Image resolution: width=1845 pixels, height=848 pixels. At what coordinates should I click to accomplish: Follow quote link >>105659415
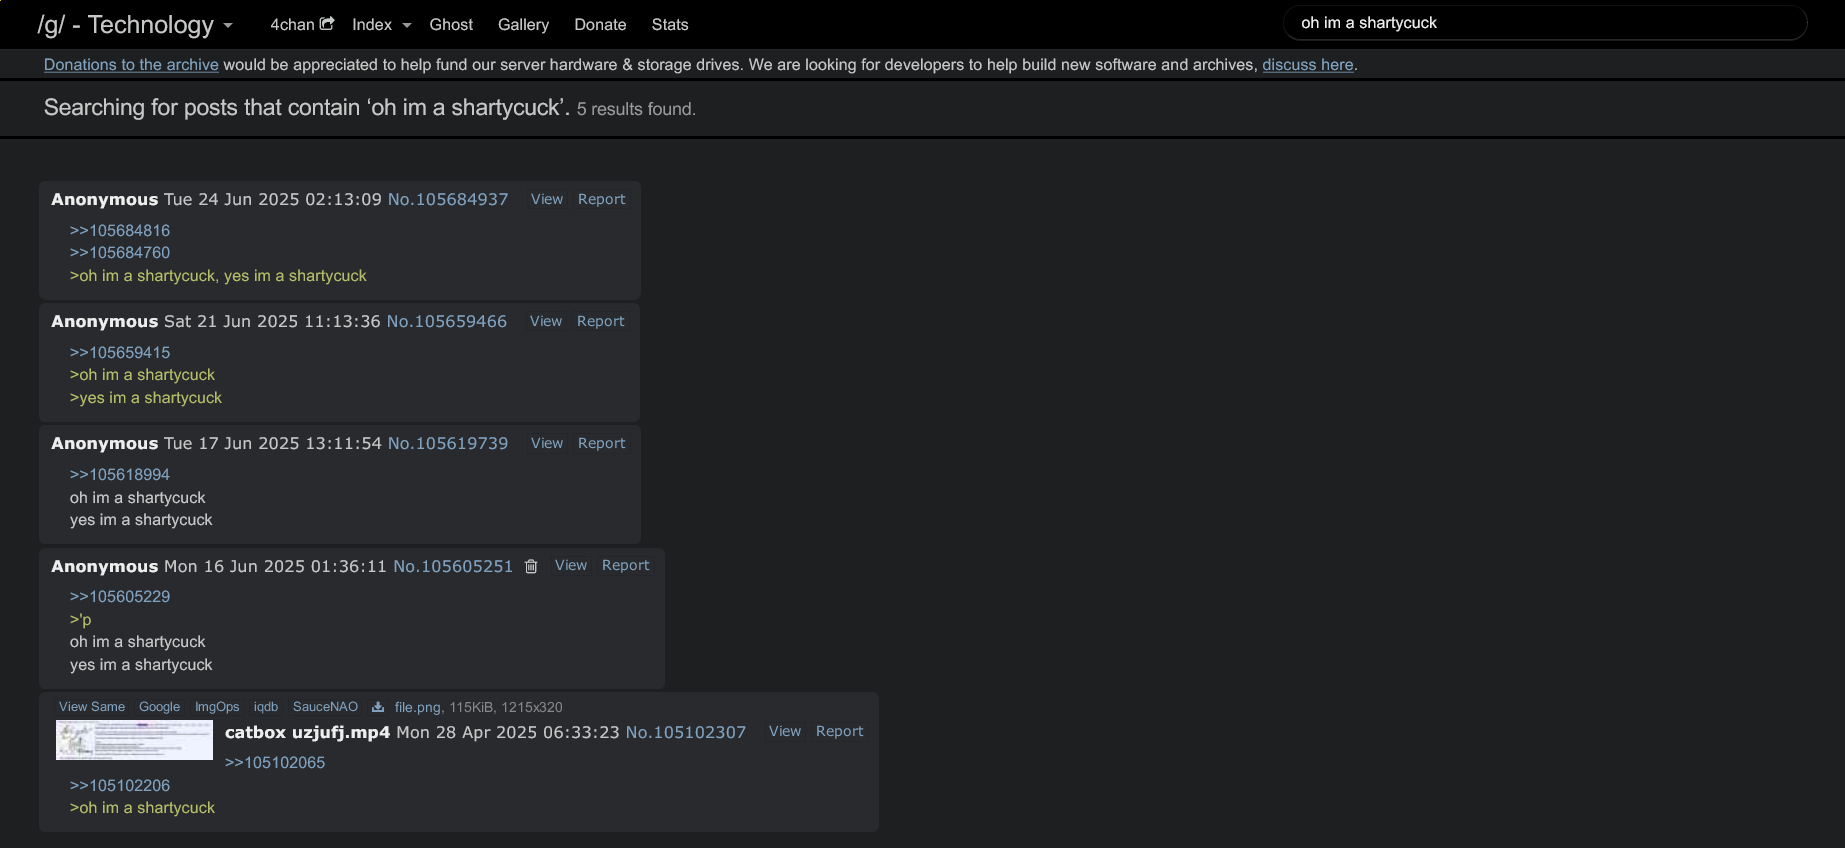(x=120, y=352)
